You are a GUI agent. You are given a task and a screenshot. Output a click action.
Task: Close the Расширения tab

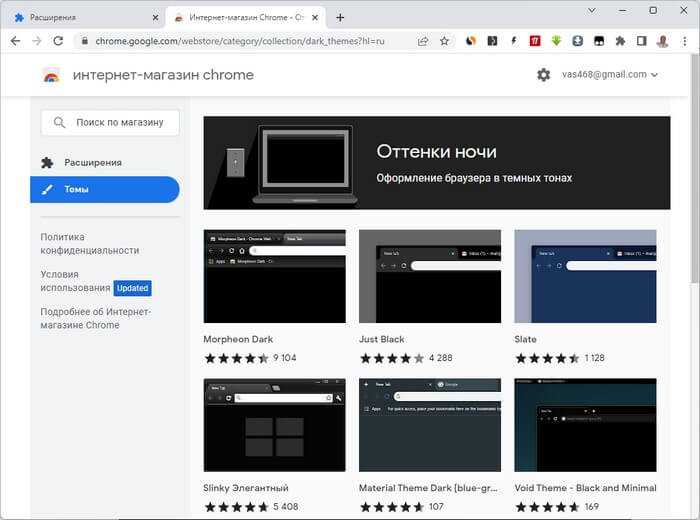(155, 17)
